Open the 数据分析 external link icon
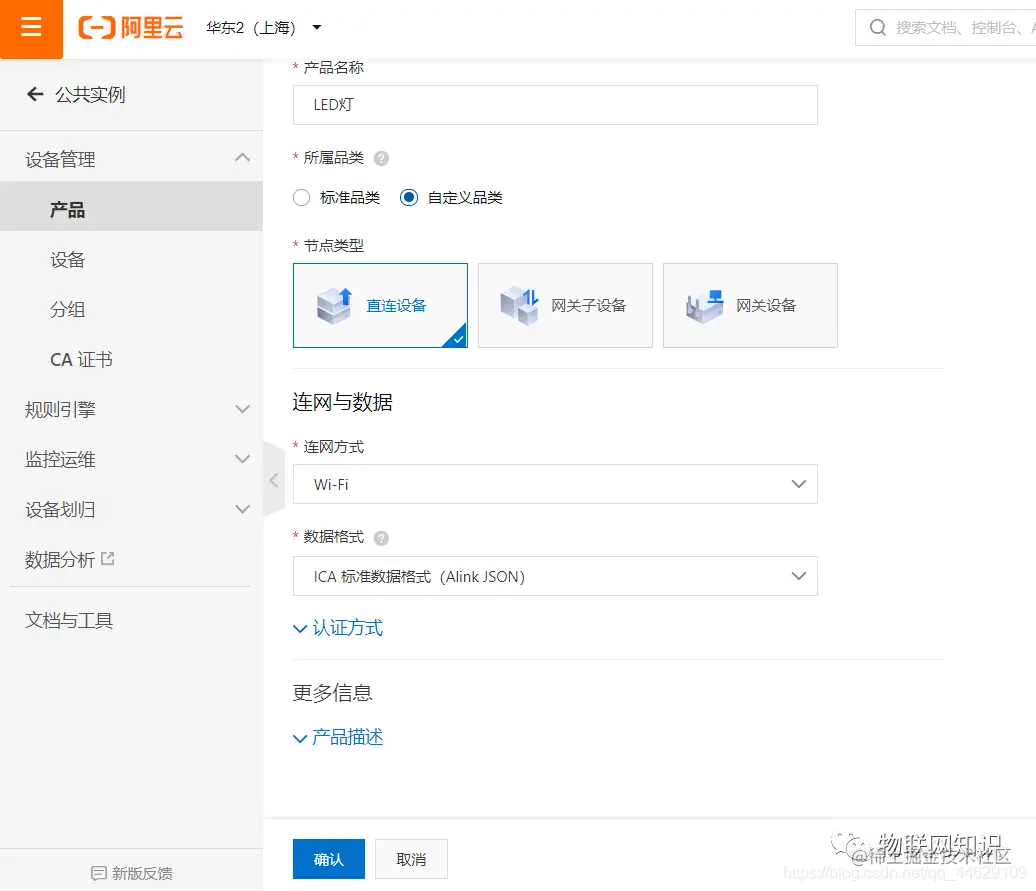 [110, 558]
